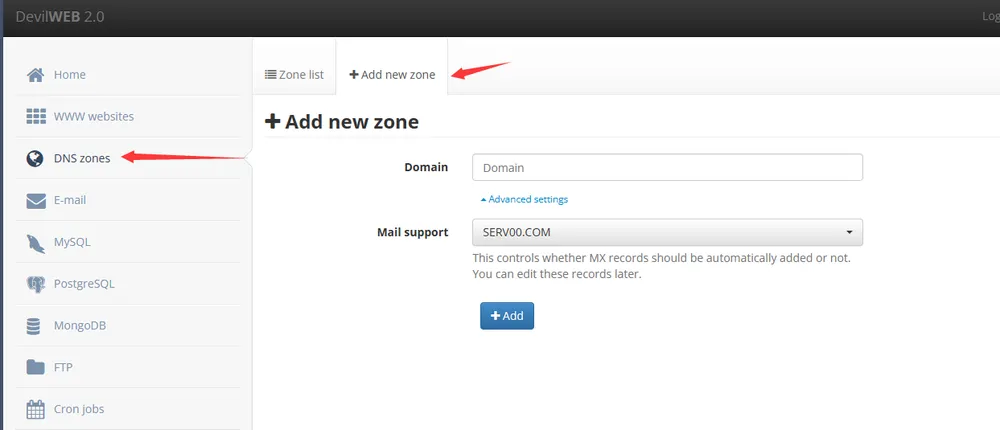Screen dimensions: 1000x430
Task: Navigate to E-mail section
Action: 70,200
